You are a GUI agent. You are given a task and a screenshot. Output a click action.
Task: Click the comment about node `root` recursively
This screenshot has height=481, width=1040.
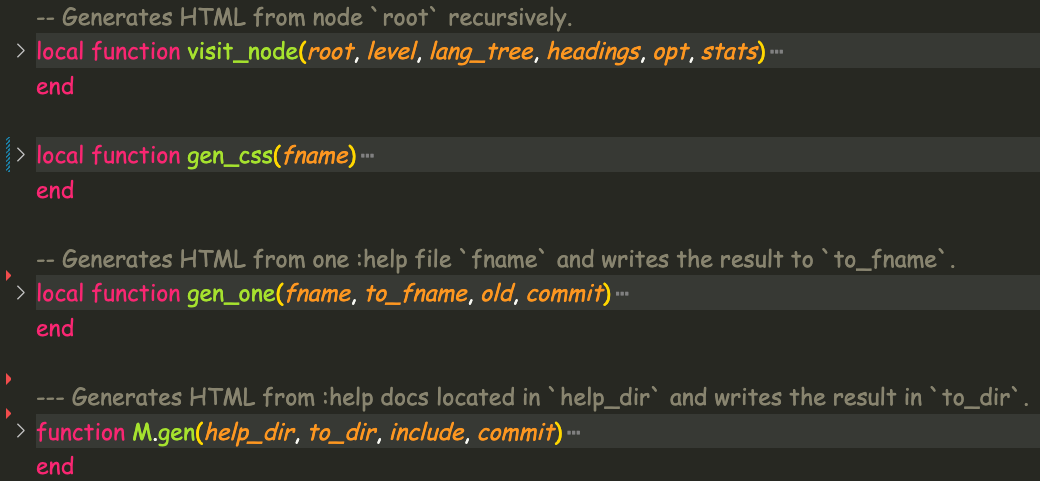[x=304, y=18]
